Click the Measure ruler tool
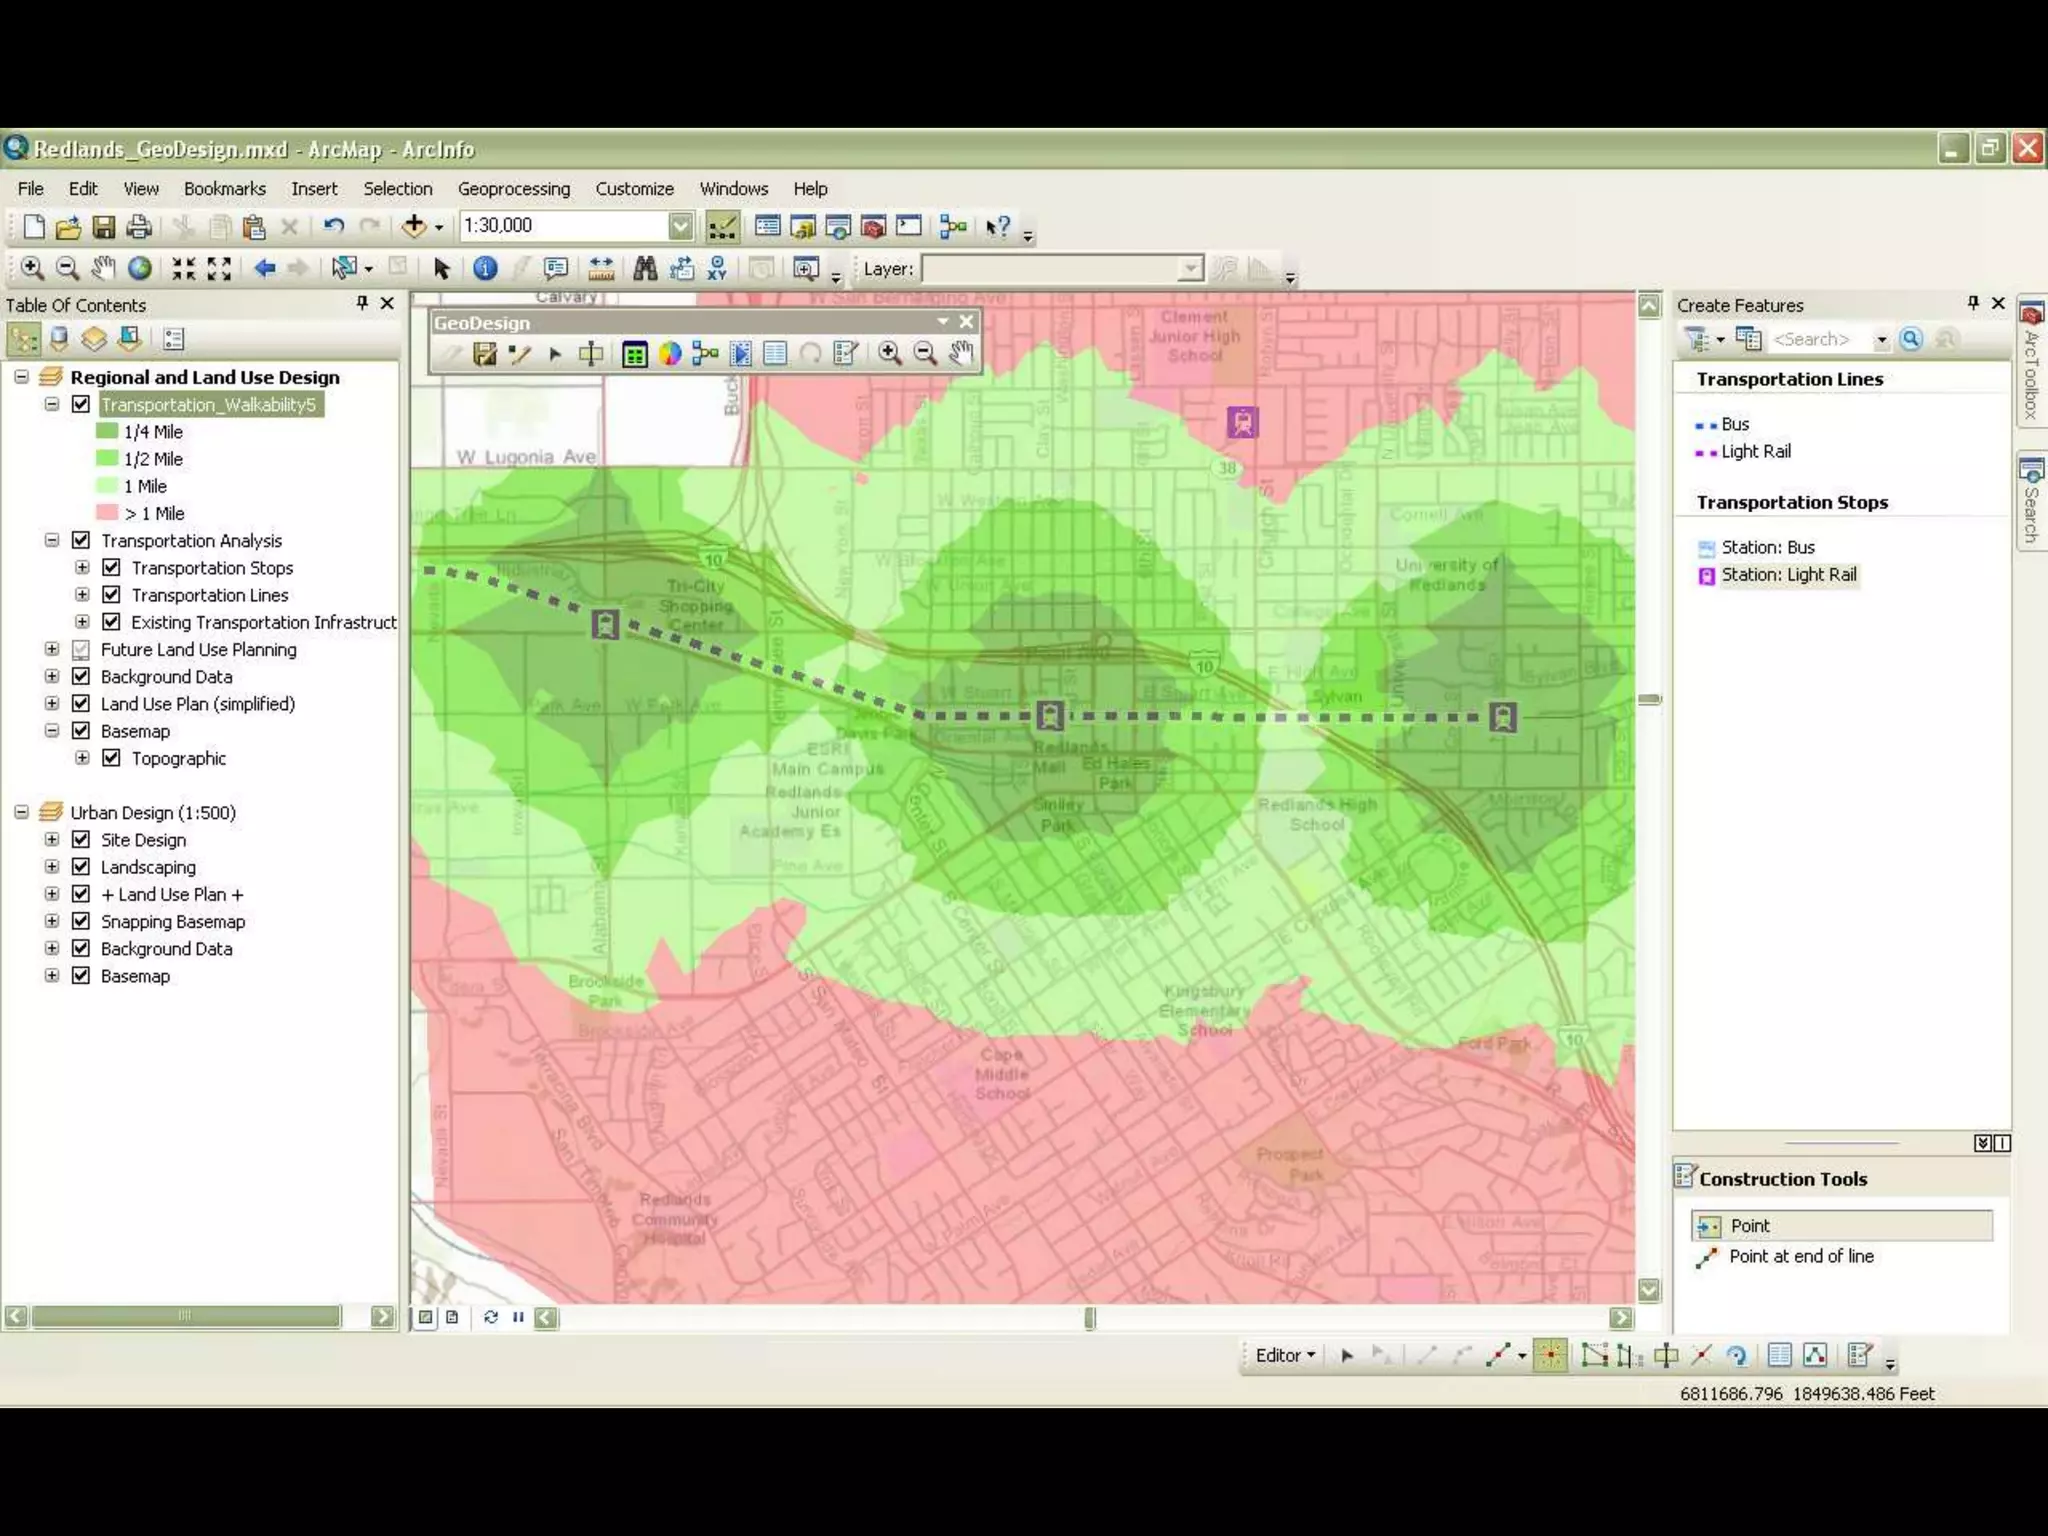 [x=601, y=268]
